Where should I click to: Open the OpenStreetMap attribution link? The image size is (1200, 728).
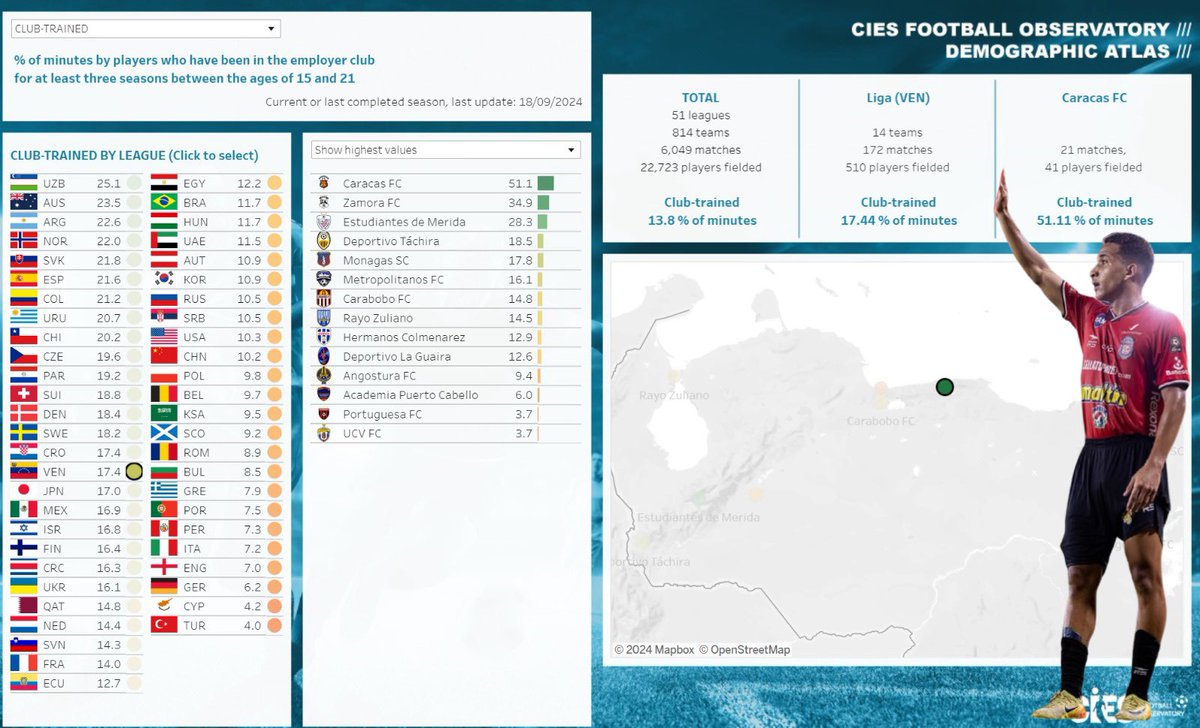[x=744, y=650]
